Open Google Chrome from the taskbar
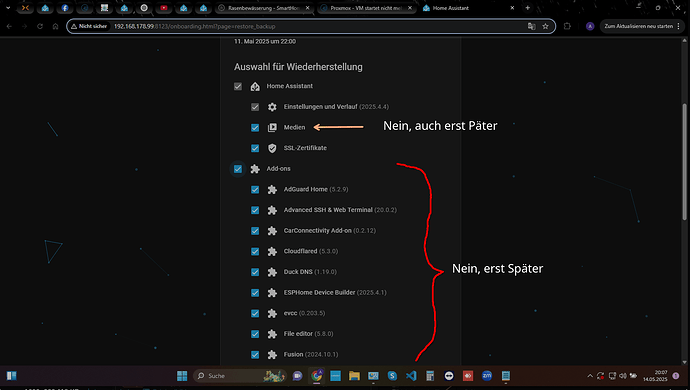The image size is (690, 390). point(317,376)
